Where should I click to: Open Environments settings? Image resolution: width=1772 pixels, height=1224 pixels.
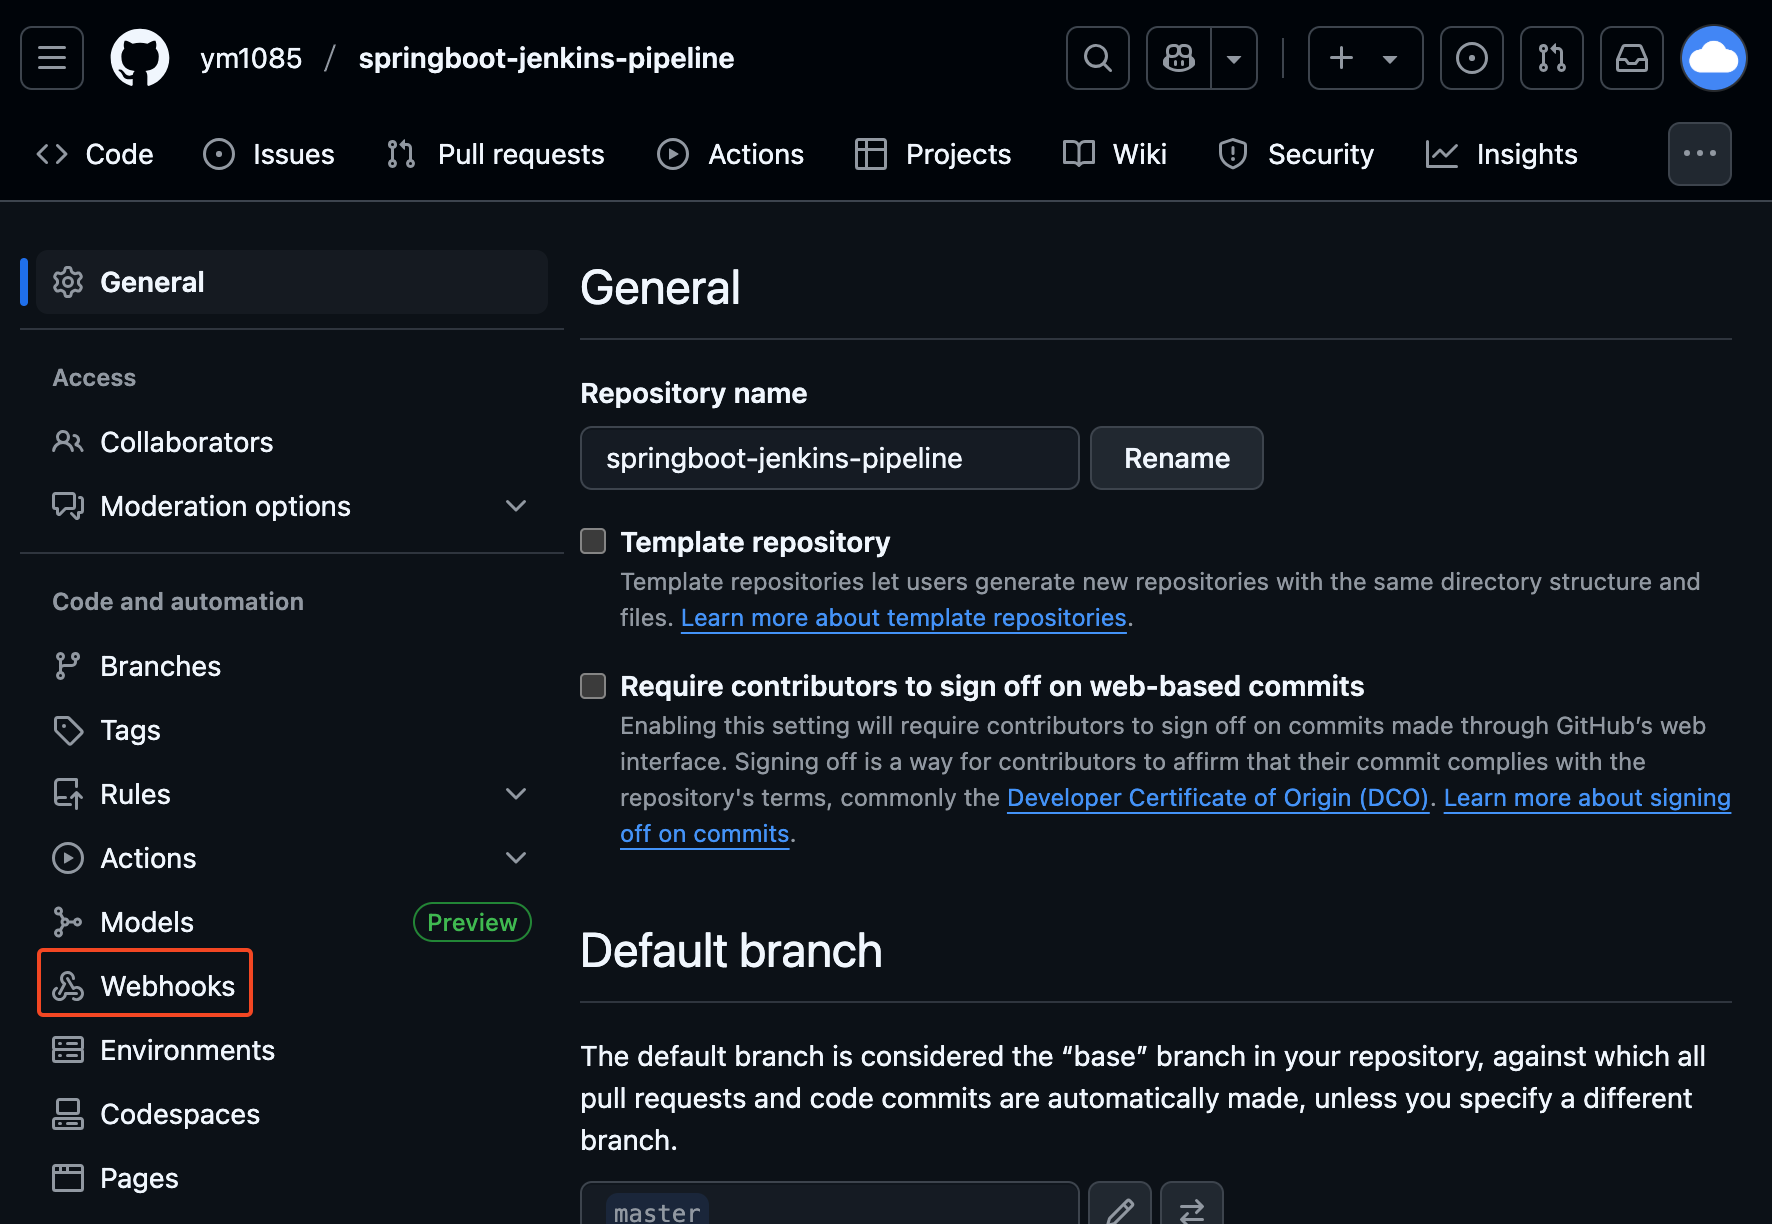coord(292,1050)
